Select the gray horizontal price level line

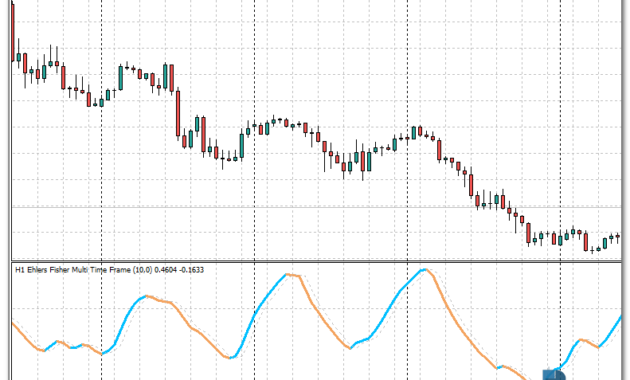(x=317, y=207)
